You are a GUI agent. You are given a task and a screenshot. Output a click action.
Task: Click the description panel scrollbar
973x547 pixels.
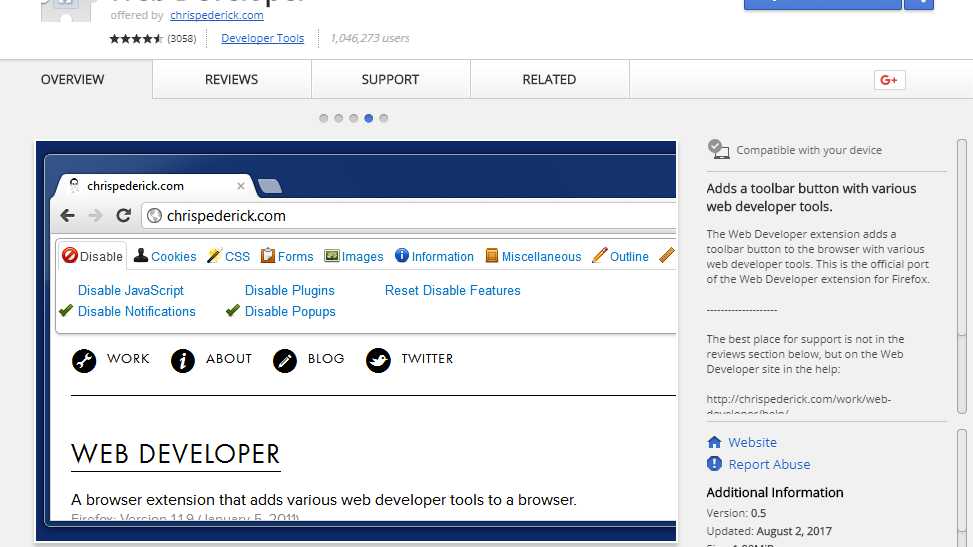[962, 276]
